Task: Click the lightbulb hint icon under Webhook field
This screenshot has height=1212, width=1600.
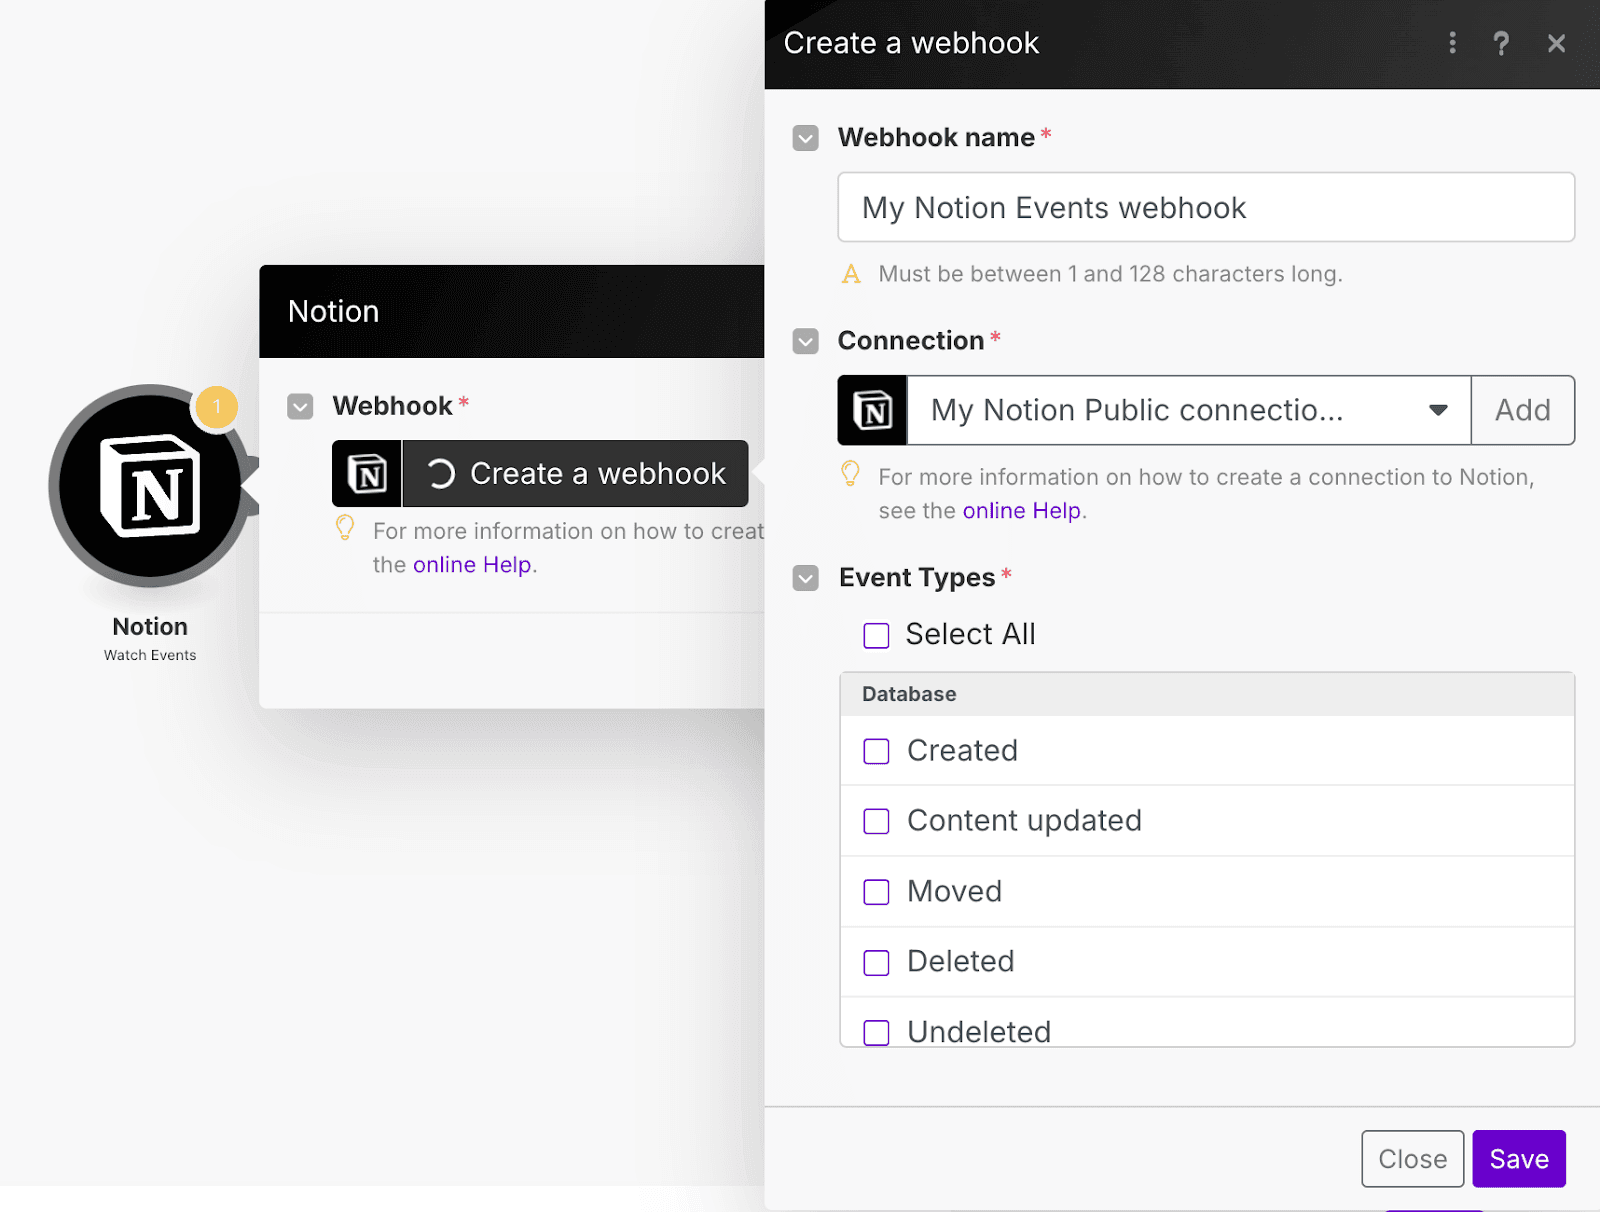Action: 345,528
